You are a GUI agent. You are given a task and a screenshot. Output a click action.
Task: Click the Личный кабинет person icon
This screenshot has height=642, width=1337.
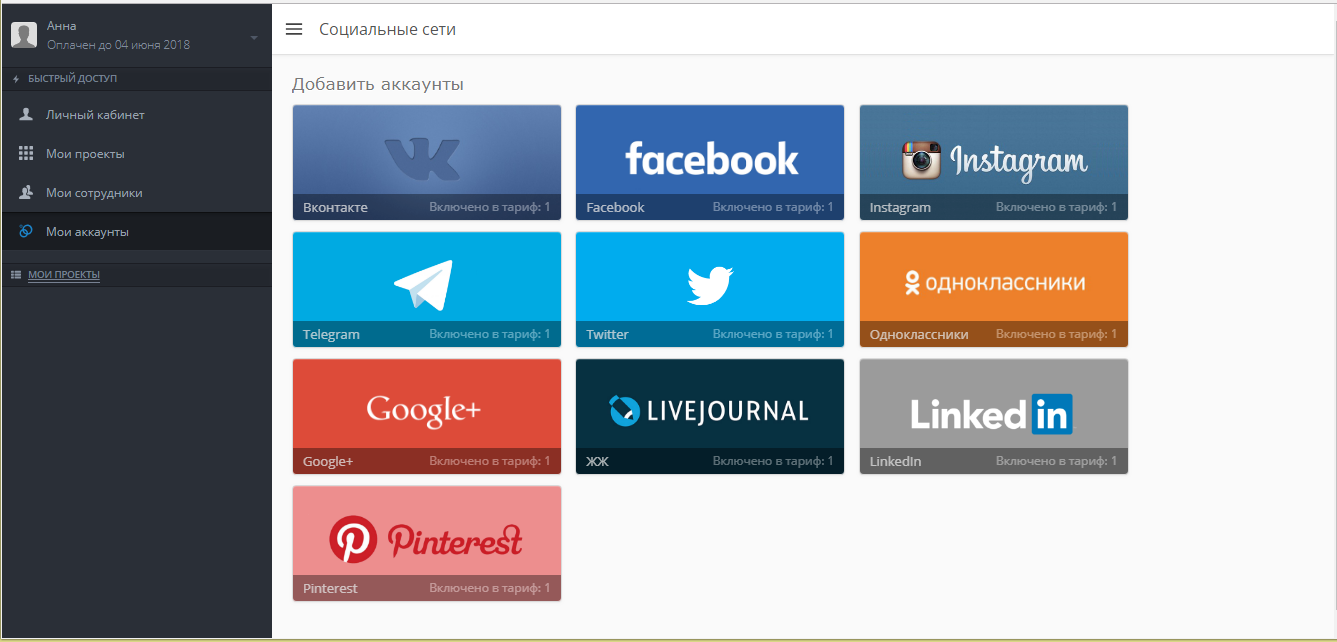click(x=26, y=114)
